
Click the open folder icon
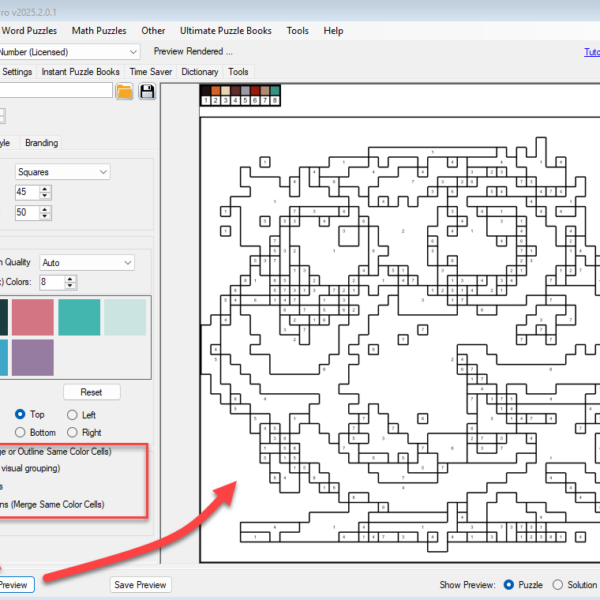coord(124,92)
